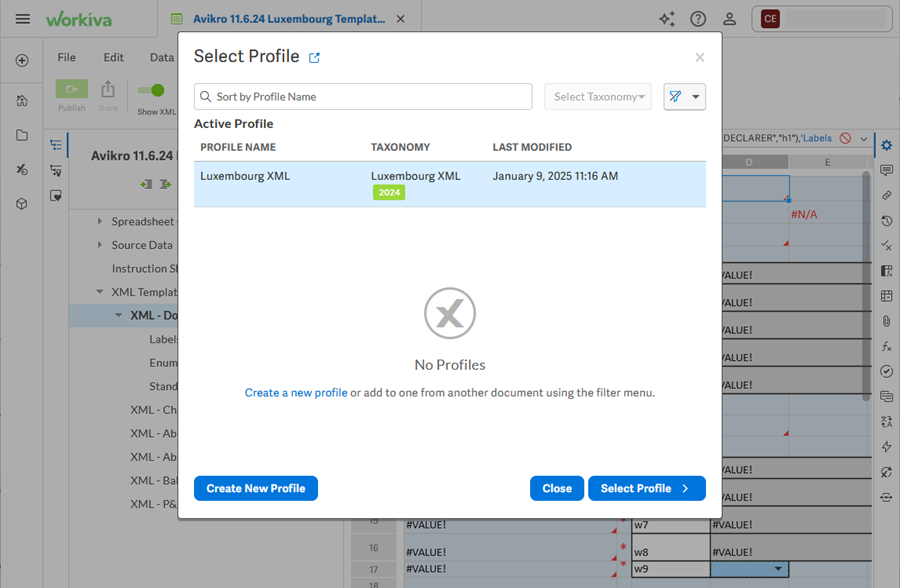Click the Create New Profile button
The width and height of the screenshot is (900, 588).
[255, 488]
